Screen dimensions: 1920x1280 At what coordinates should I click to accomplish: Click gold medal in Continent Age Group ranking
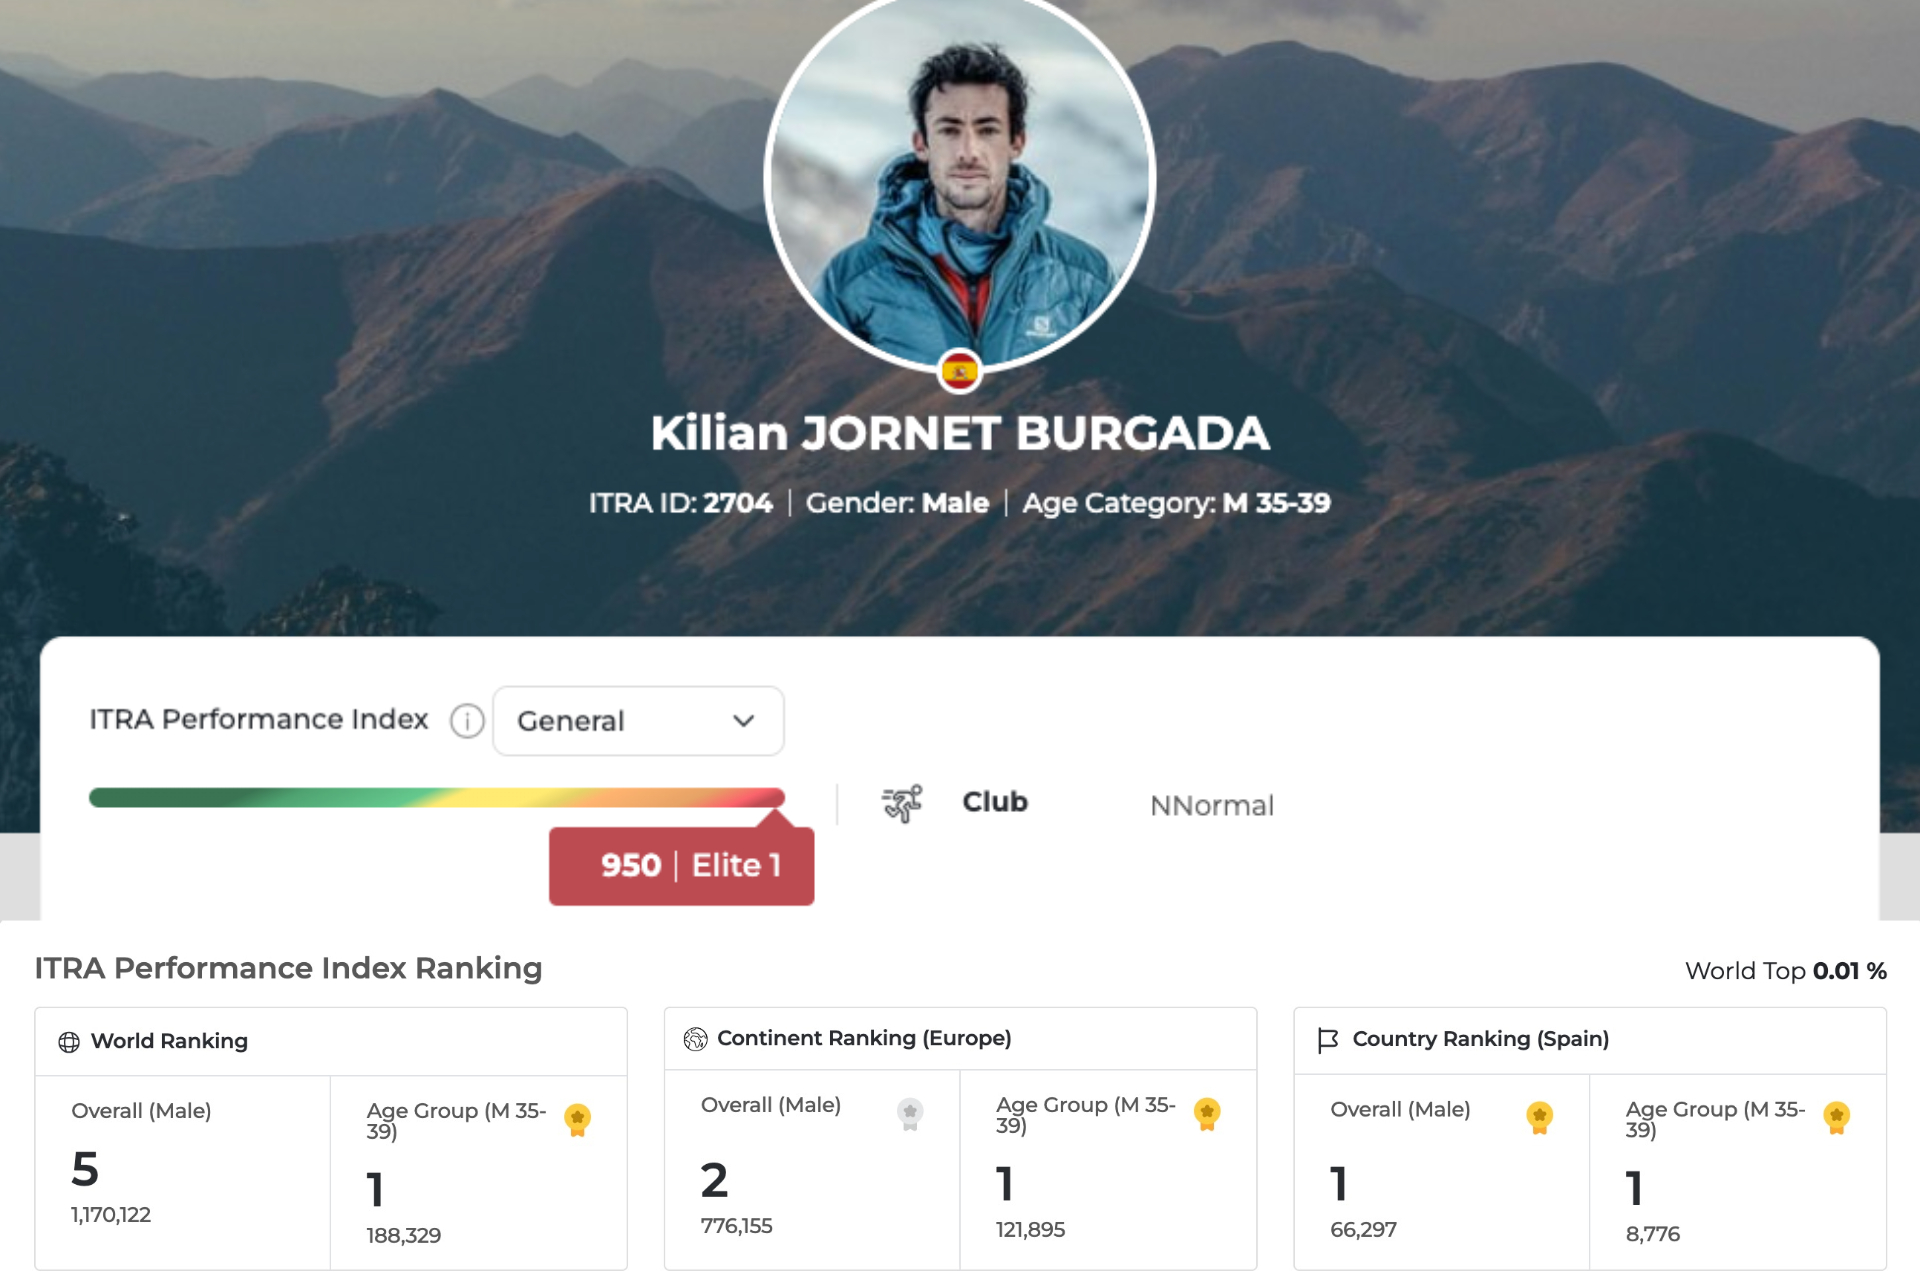(1206, 1113)
